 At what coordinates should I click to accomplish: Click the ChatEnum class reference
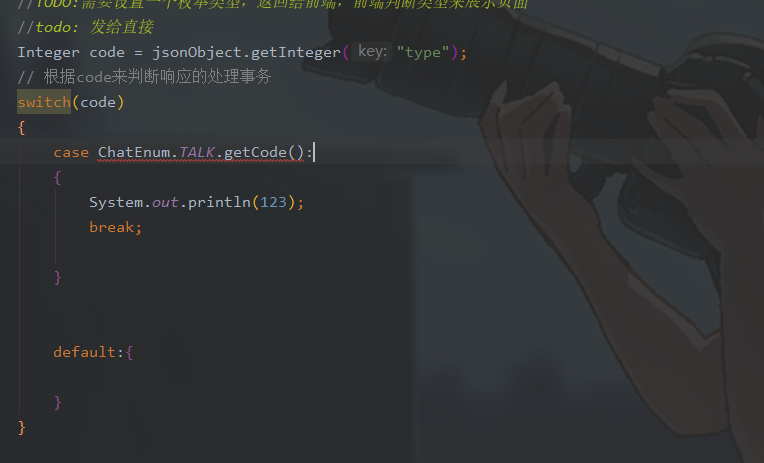tap(134, 153)
